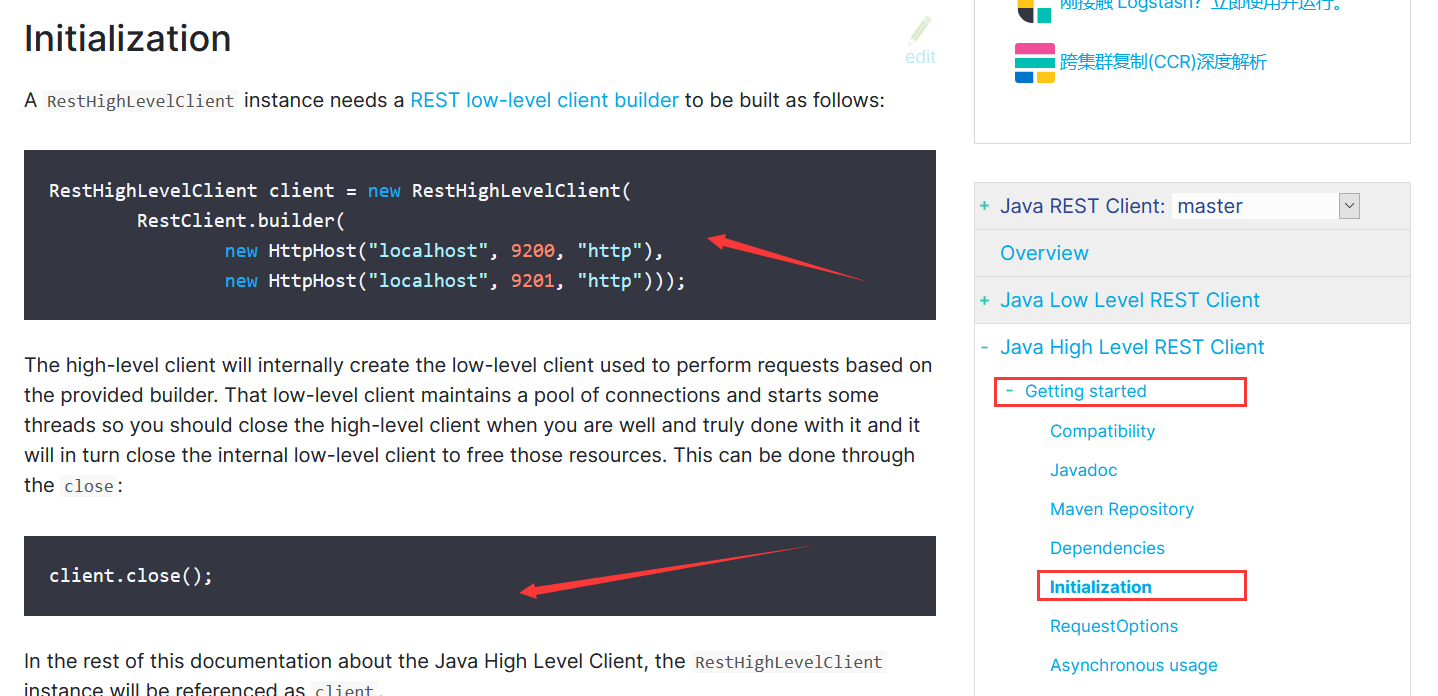Open the Javadoc page
1438x696 pixels.
point(1083,470)
